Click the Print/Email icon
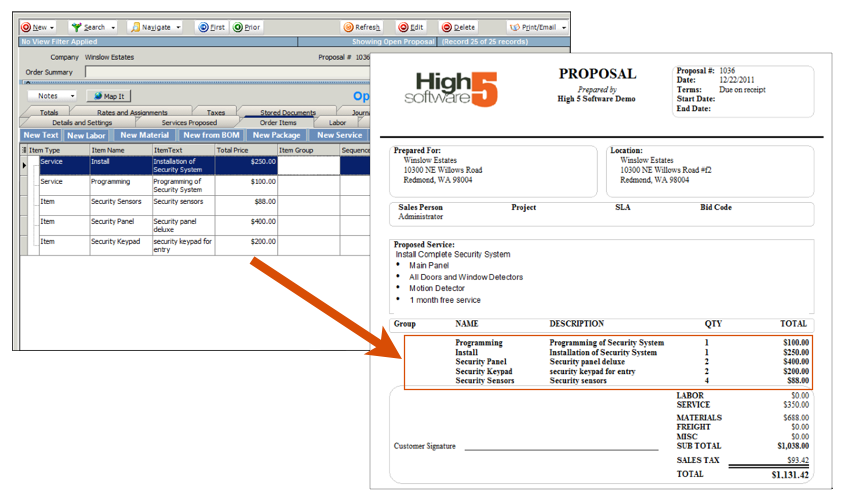The width and height of the screenshot is (842, 499). 515,27
